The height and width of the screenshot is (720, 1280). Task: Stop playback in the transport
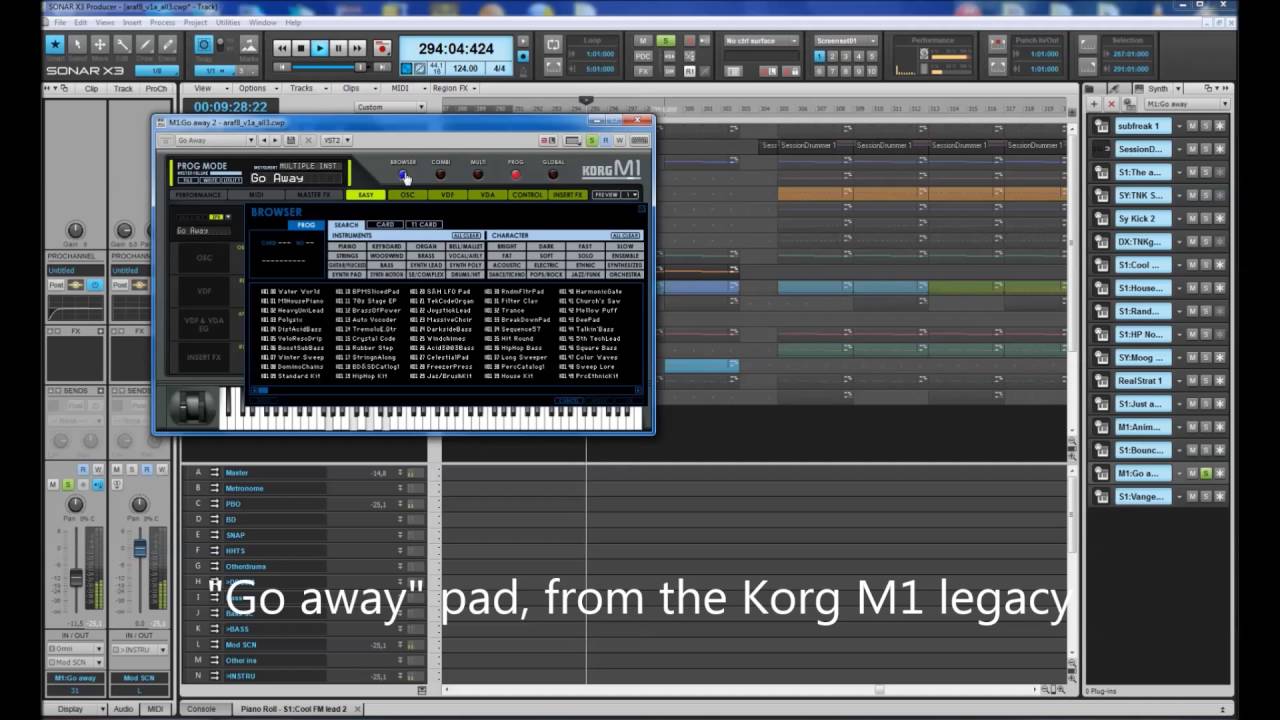[301, 47]
